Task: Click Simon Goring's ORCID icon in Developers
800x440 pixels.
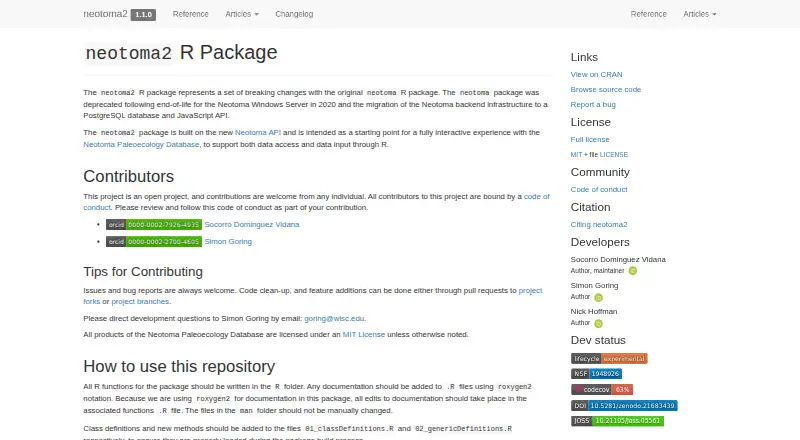Action: [x=598, y=297]
